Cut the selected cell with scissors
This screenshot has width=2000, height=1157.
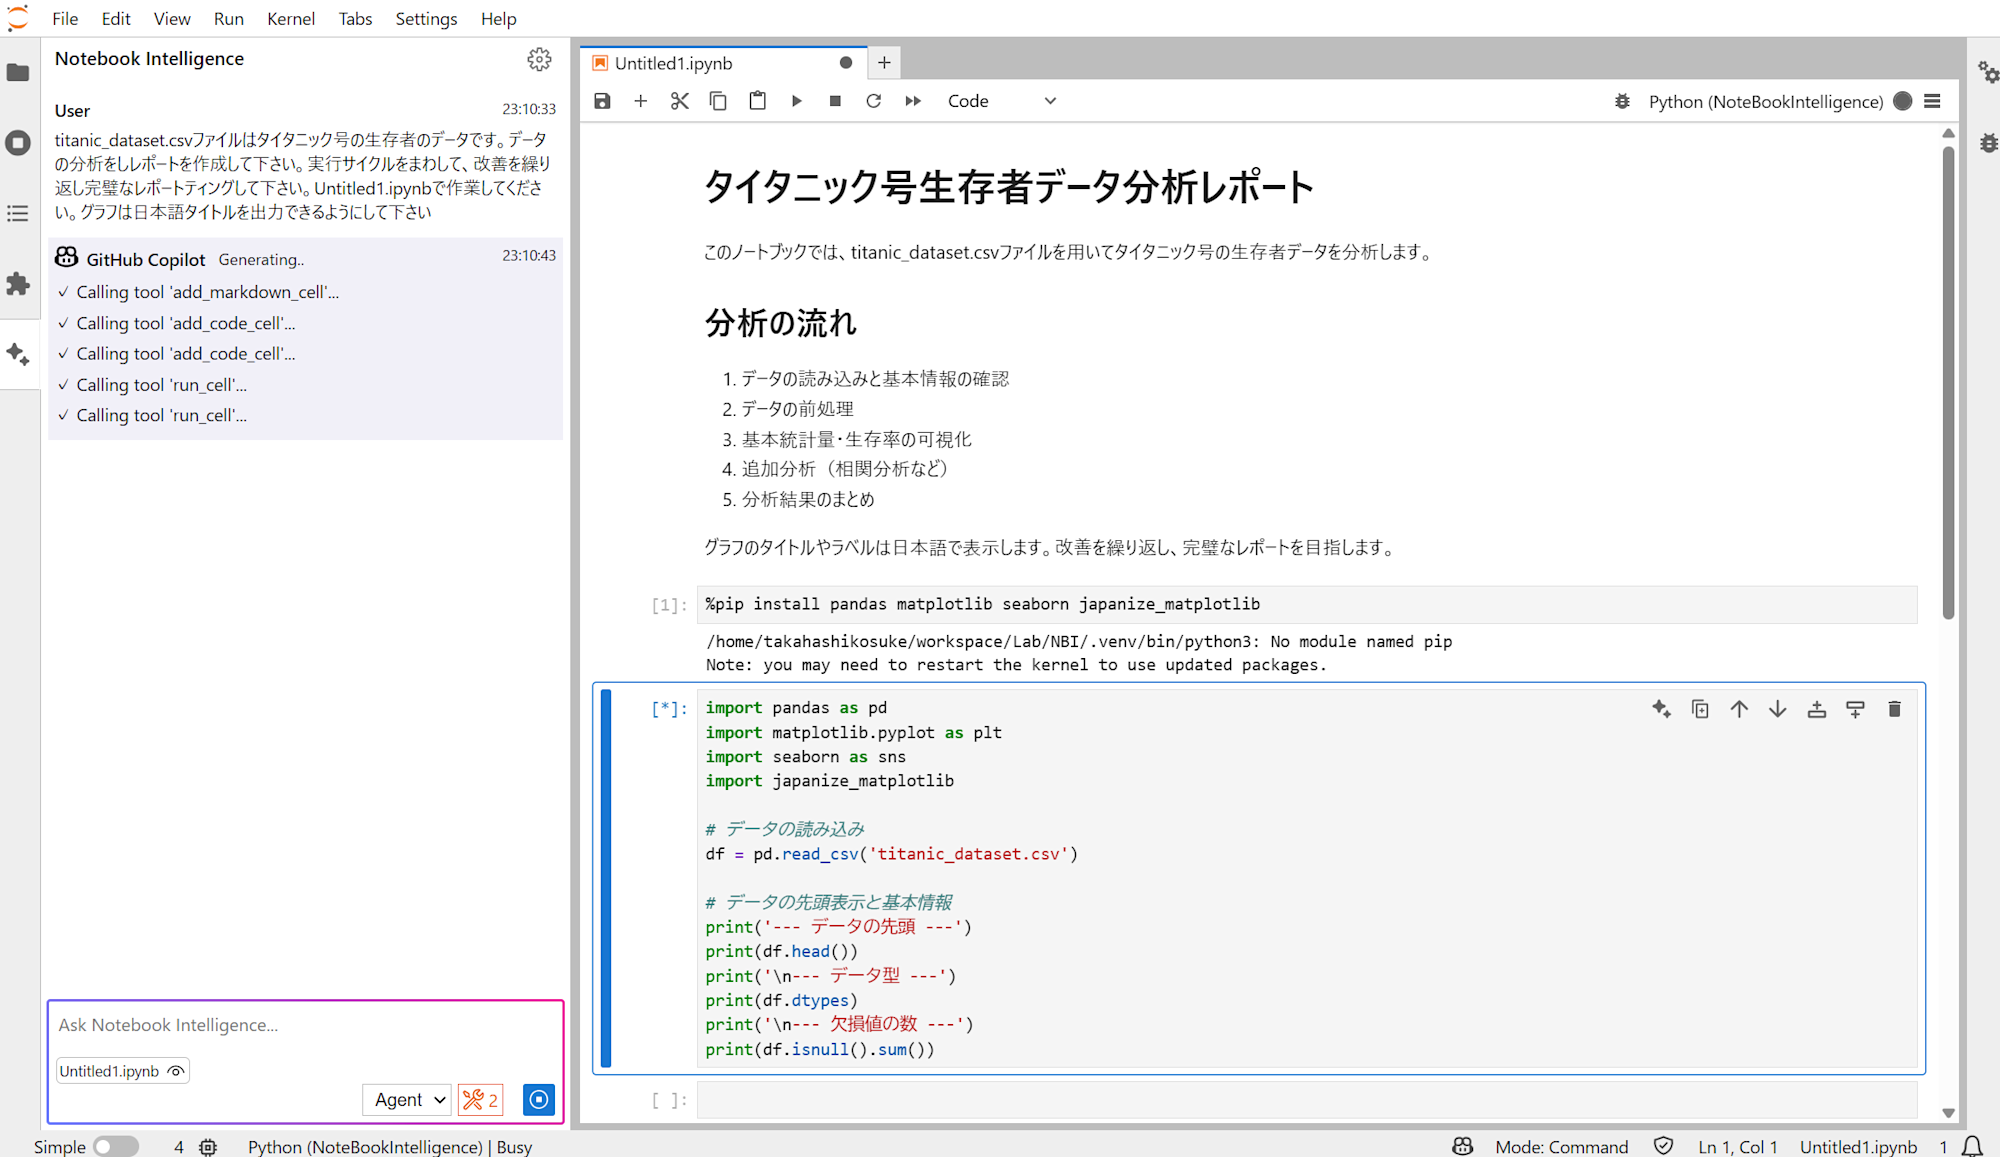point(680,101)
